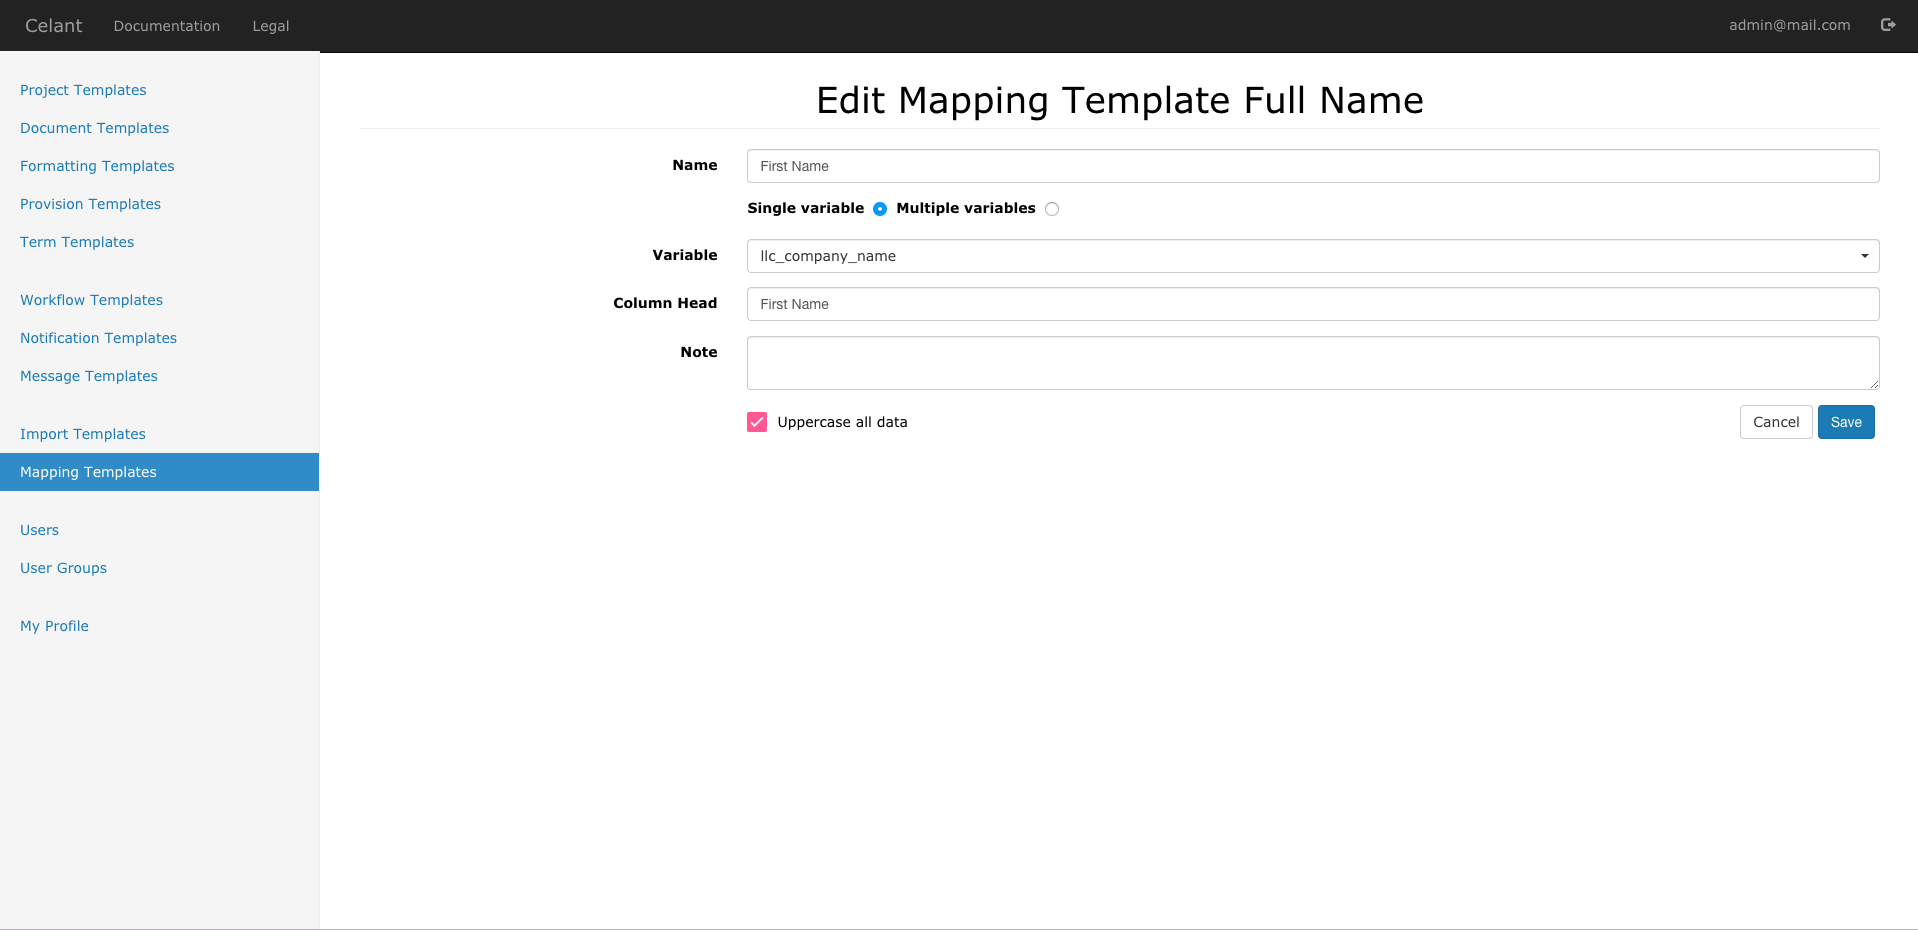The image size is (1918, 930).
Task: Save the mapping template changes
Action: (1845, 422)
